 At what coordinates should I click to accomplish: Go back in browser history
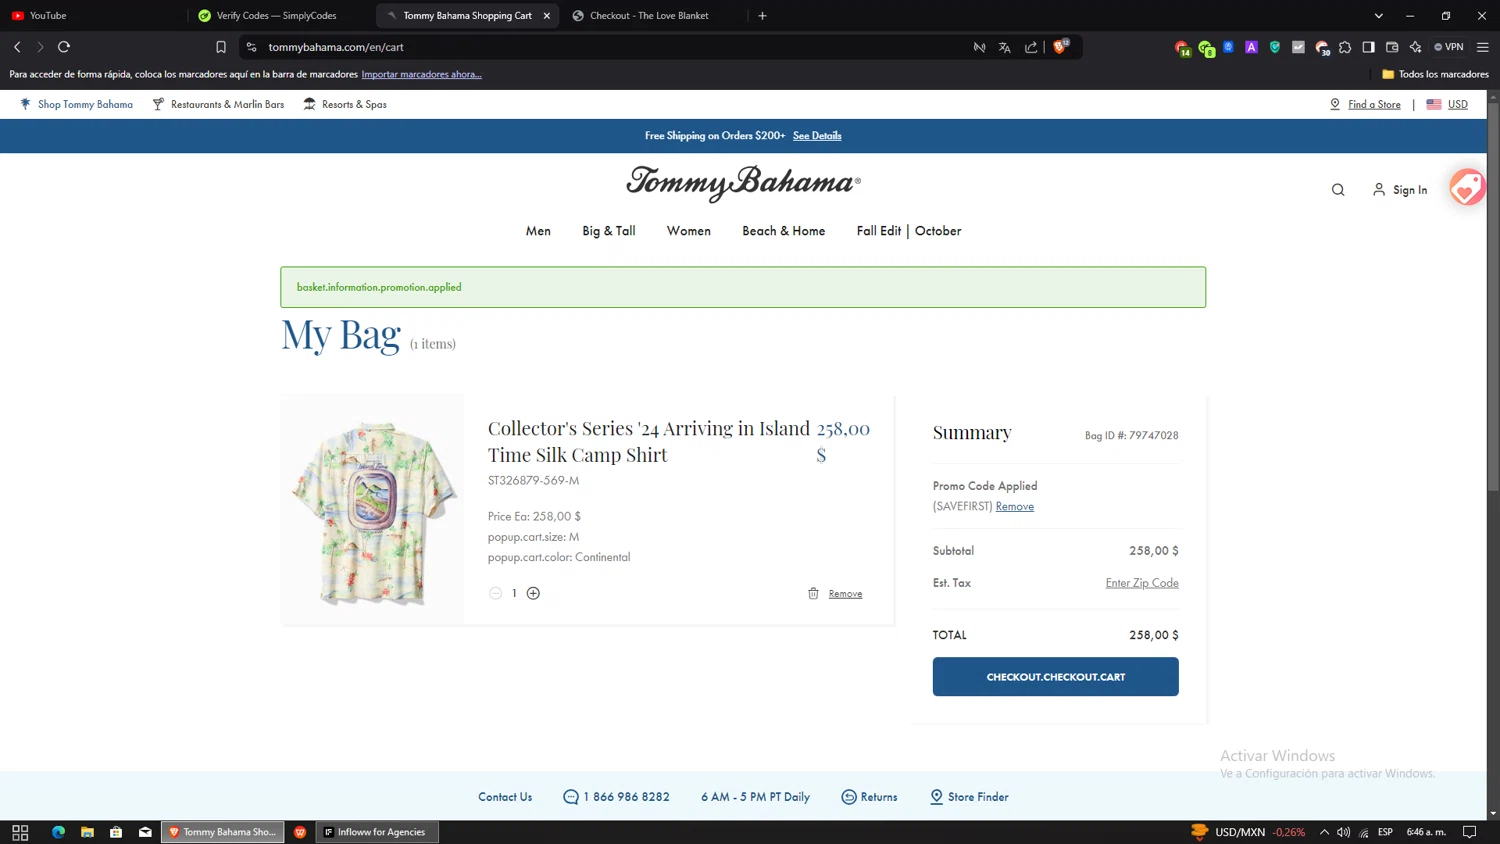tap(17, 47)
